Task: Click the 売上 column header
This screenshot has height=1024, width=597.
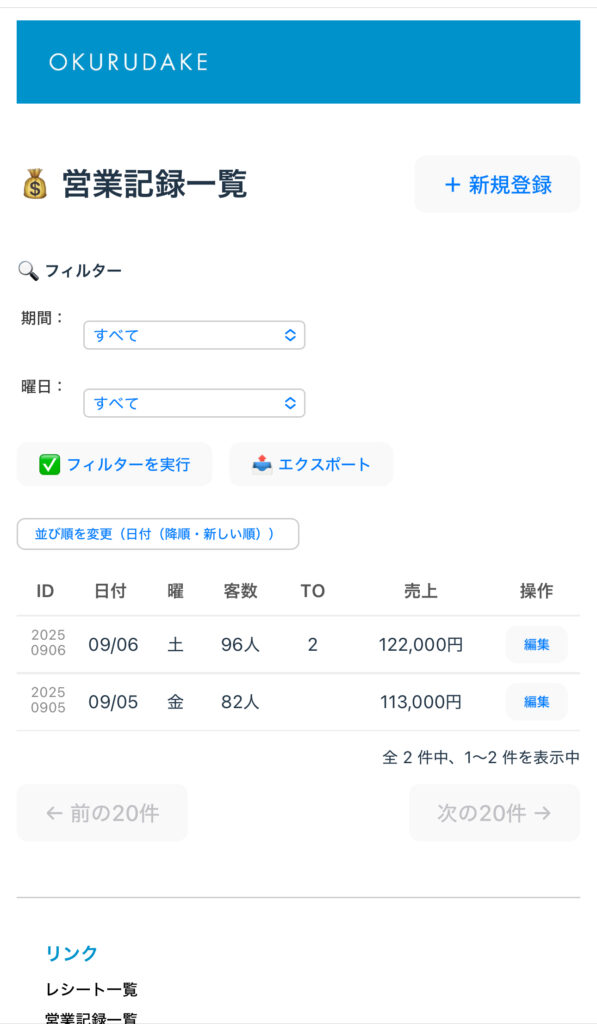Action: 420,591
